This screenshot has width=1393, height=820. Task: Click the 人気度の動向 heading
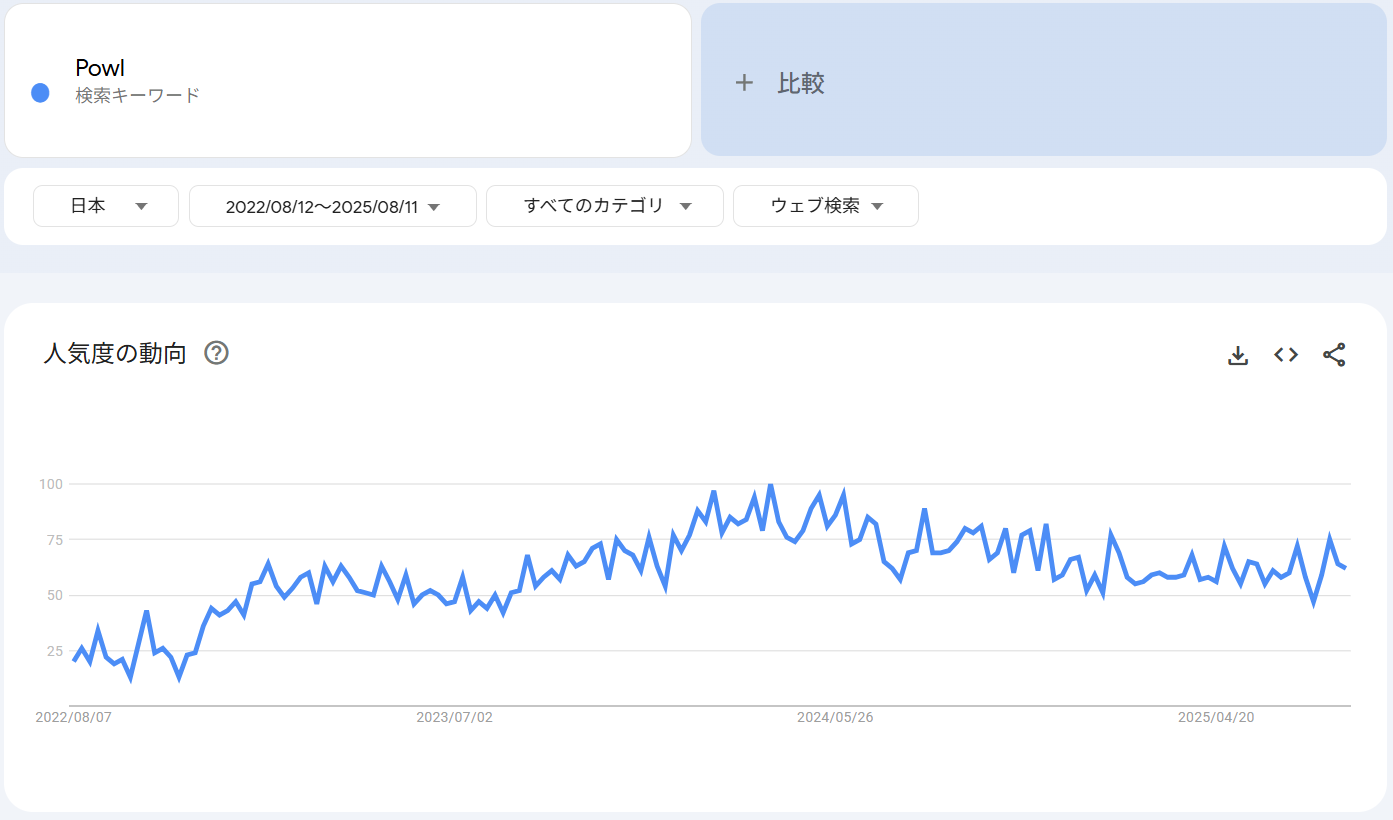tap(115, 353)
